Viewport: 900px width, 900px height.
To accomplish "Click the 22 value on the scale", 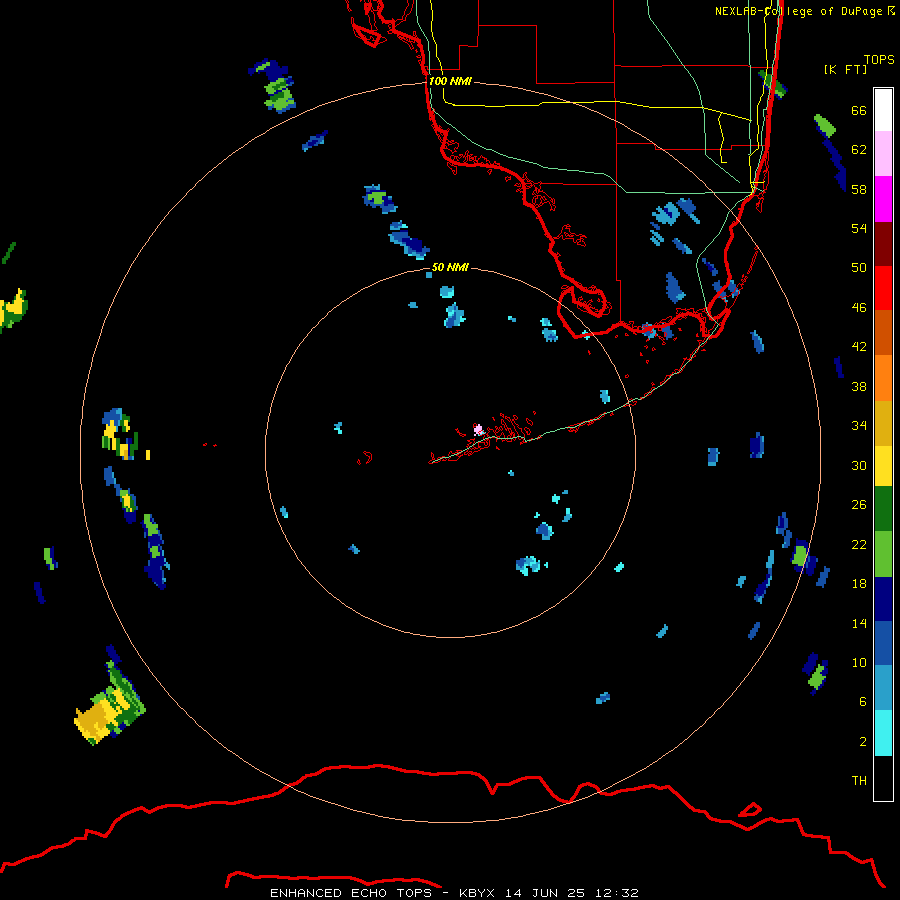I will coord(859,545).
